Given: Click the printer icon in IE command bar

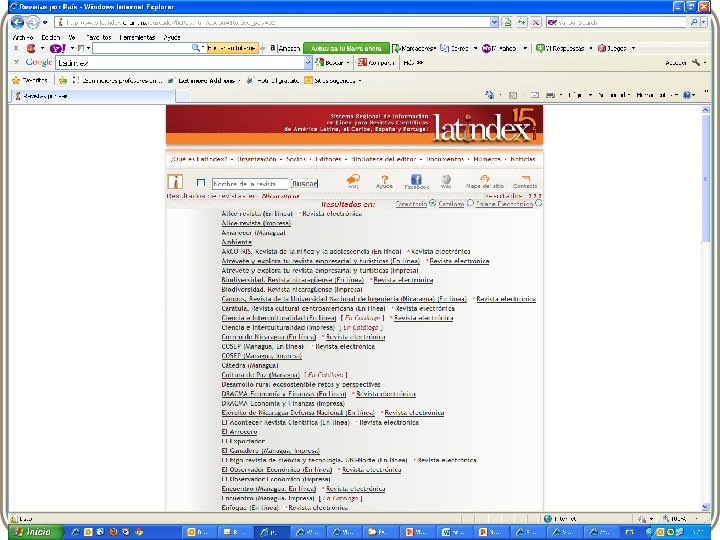Looking at the screenshot, I should 550,95.
